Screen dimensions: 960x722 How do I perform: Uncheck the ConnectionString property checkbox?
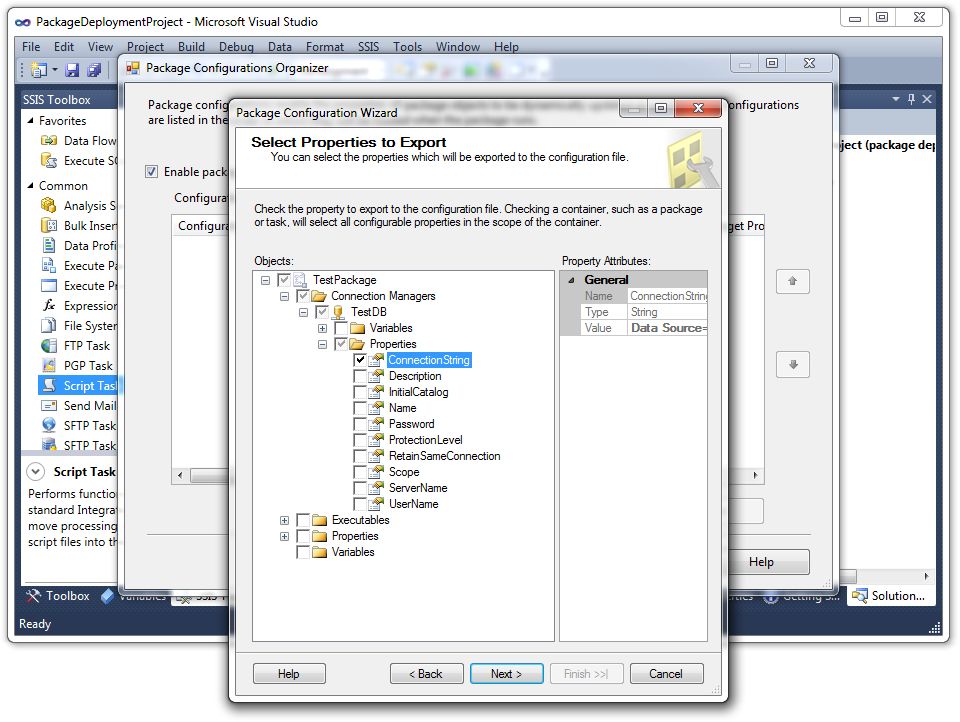tap(360, 360)
